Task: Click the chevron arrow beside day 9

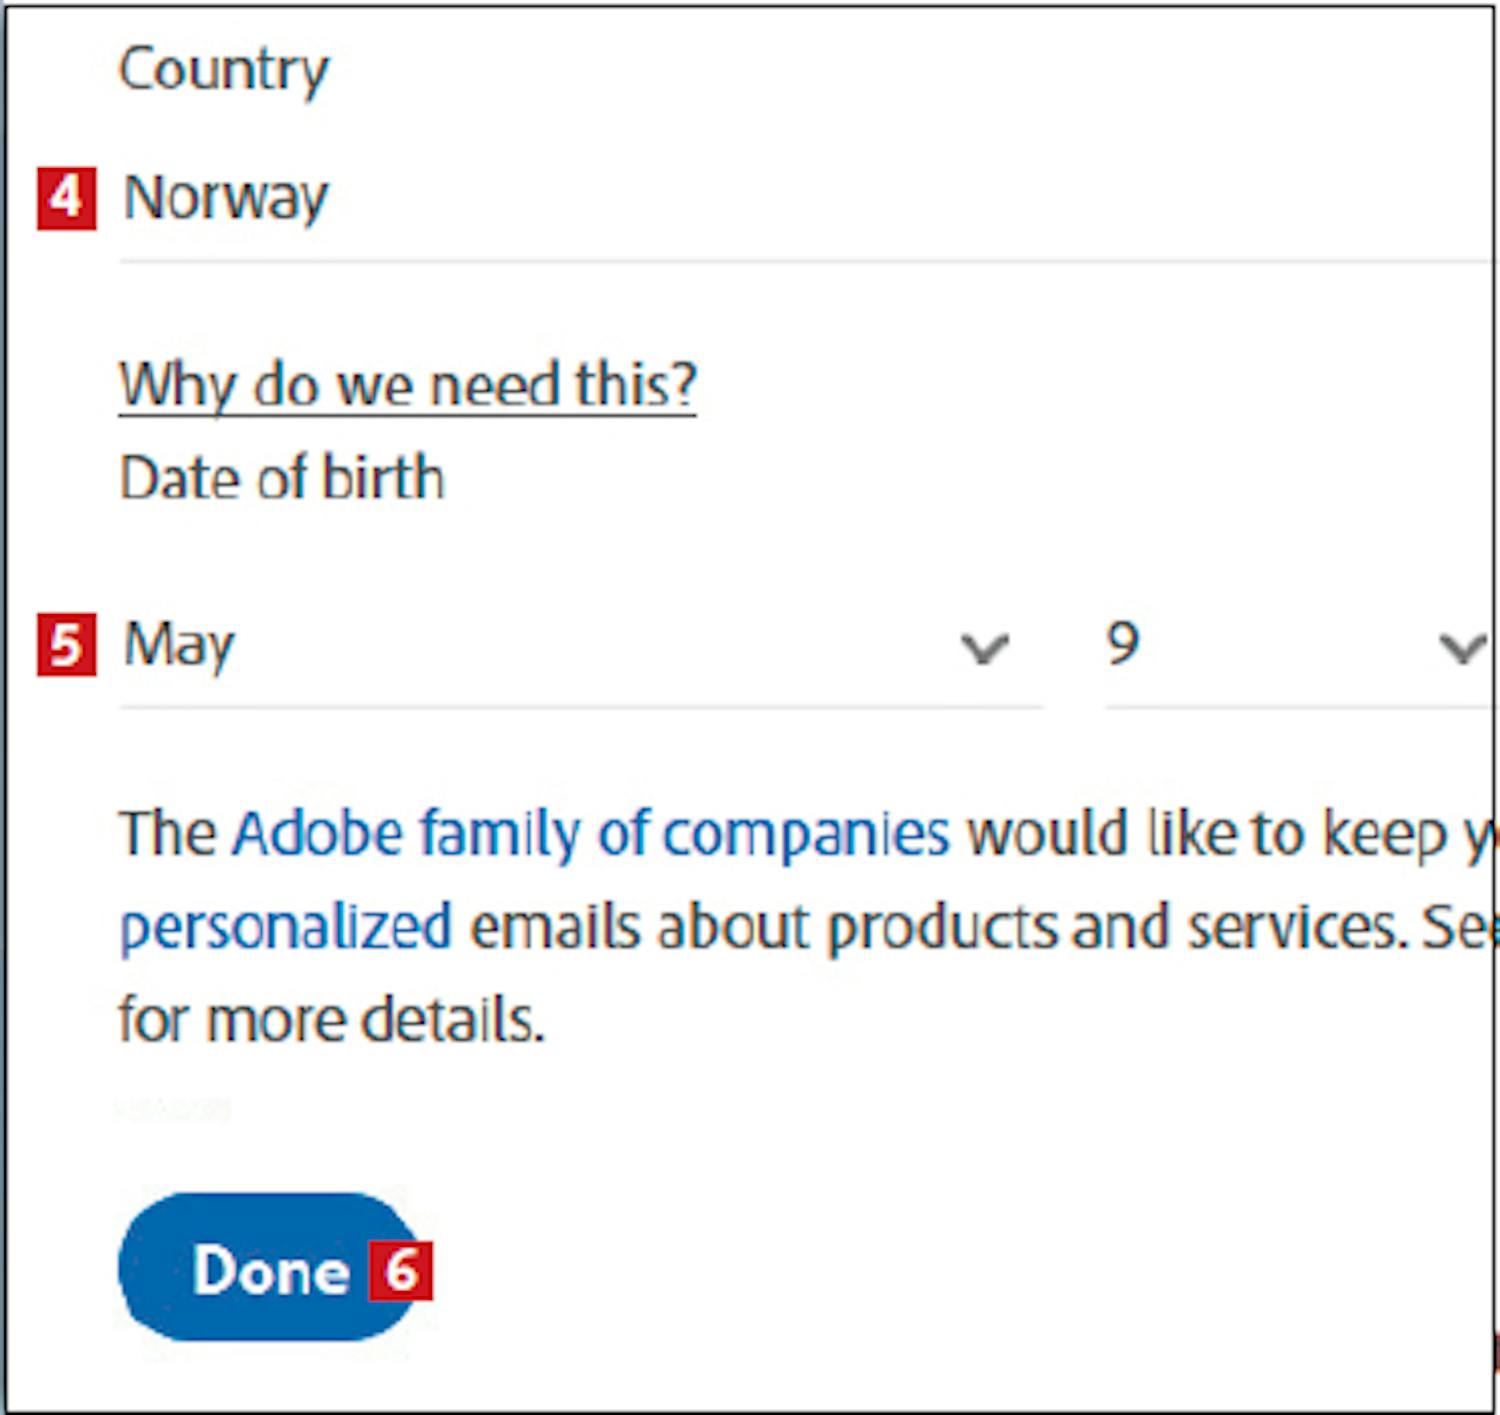Action: [1462, 648]
